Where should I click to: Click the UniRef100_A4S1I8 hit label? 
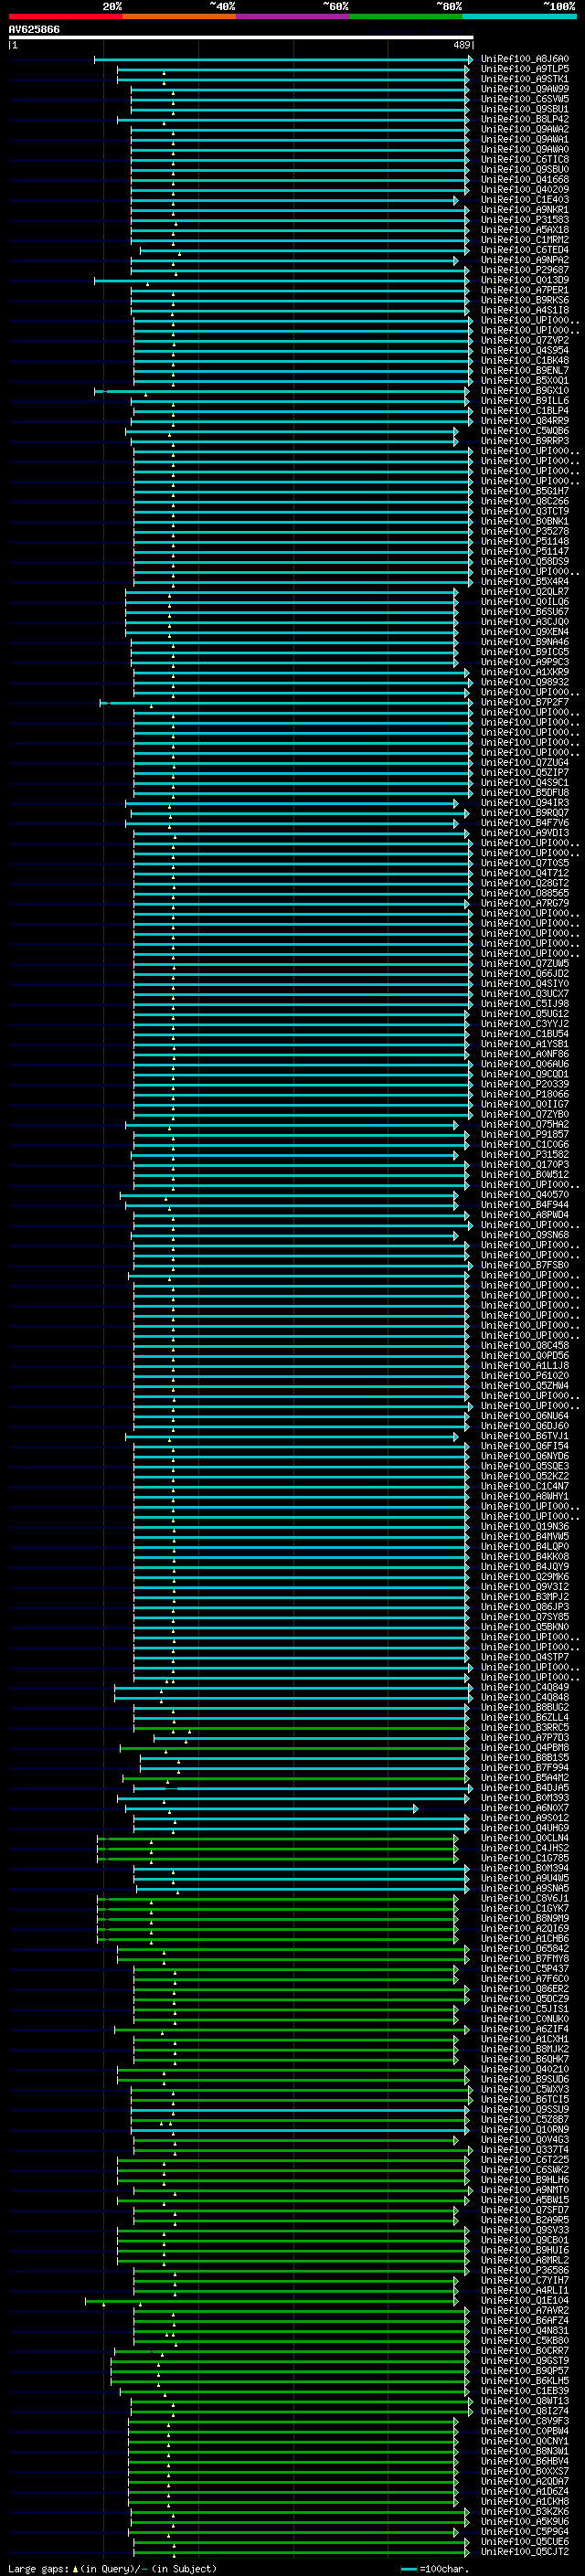(525, 310)
